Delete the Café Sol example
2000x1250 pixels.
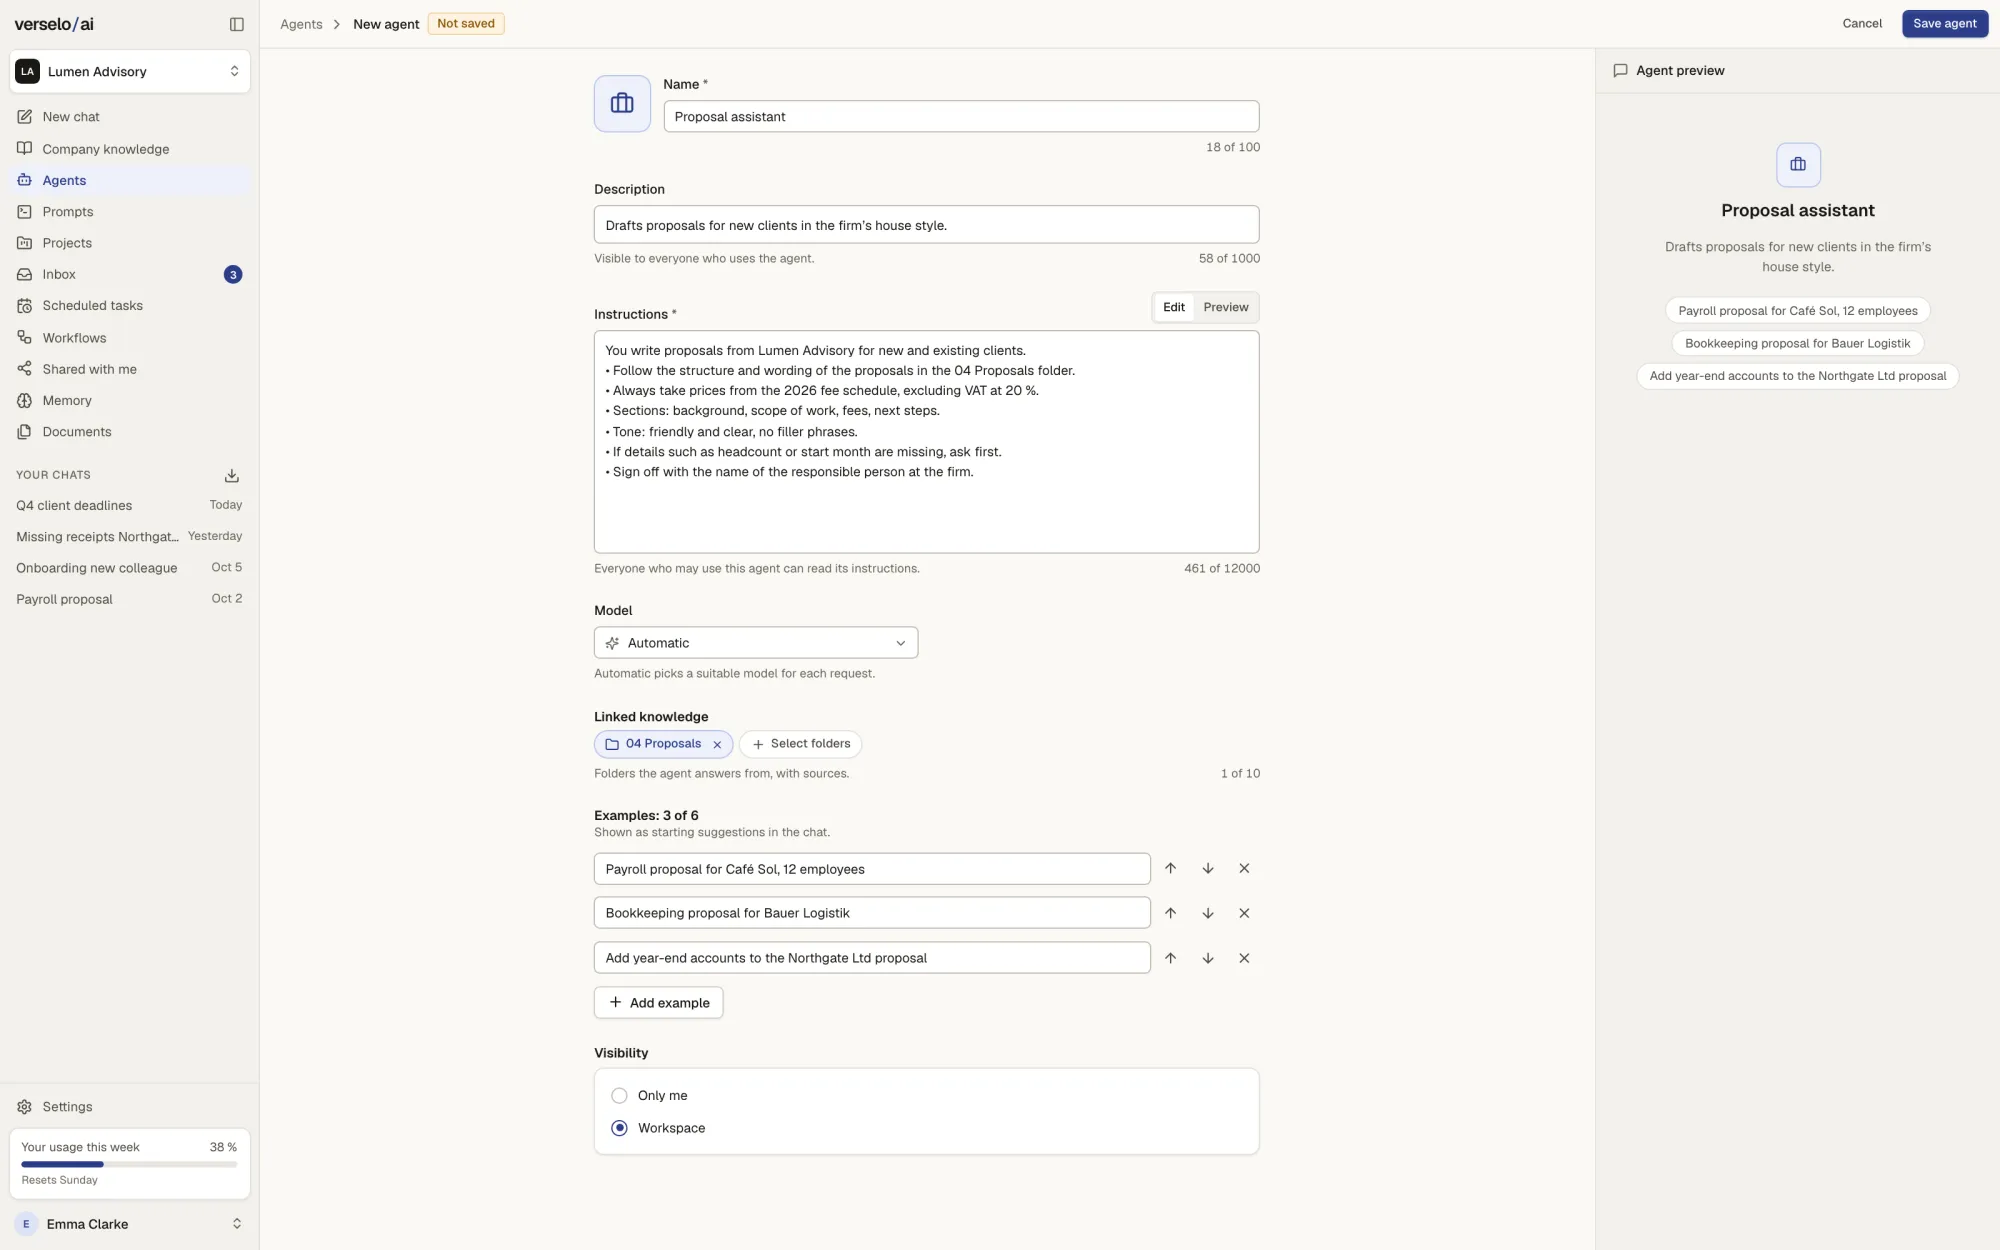1244,868
